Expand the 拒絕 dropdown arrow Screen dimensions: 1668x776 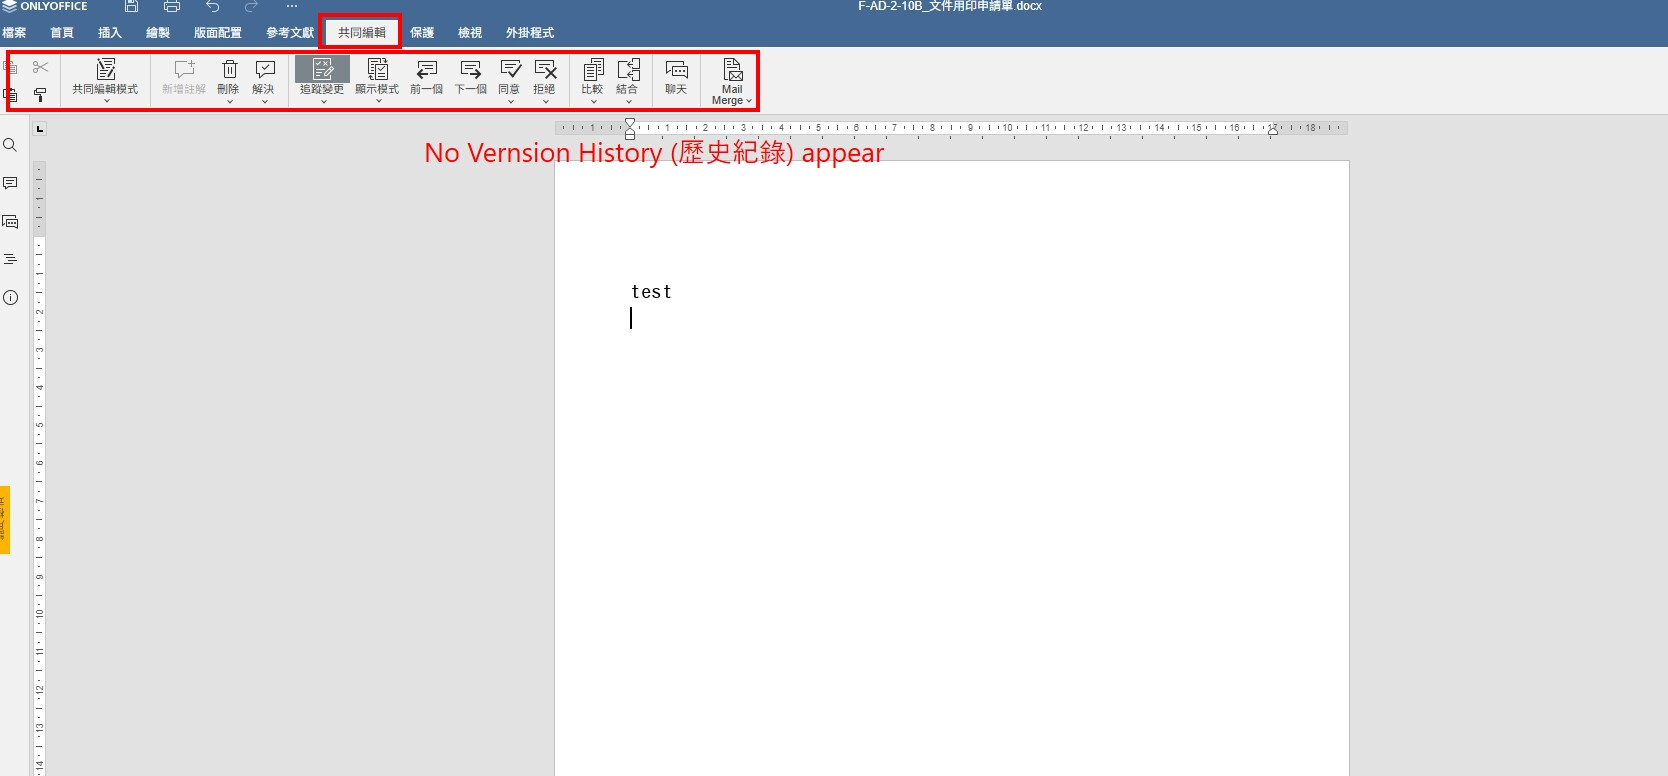click(545, 101)
